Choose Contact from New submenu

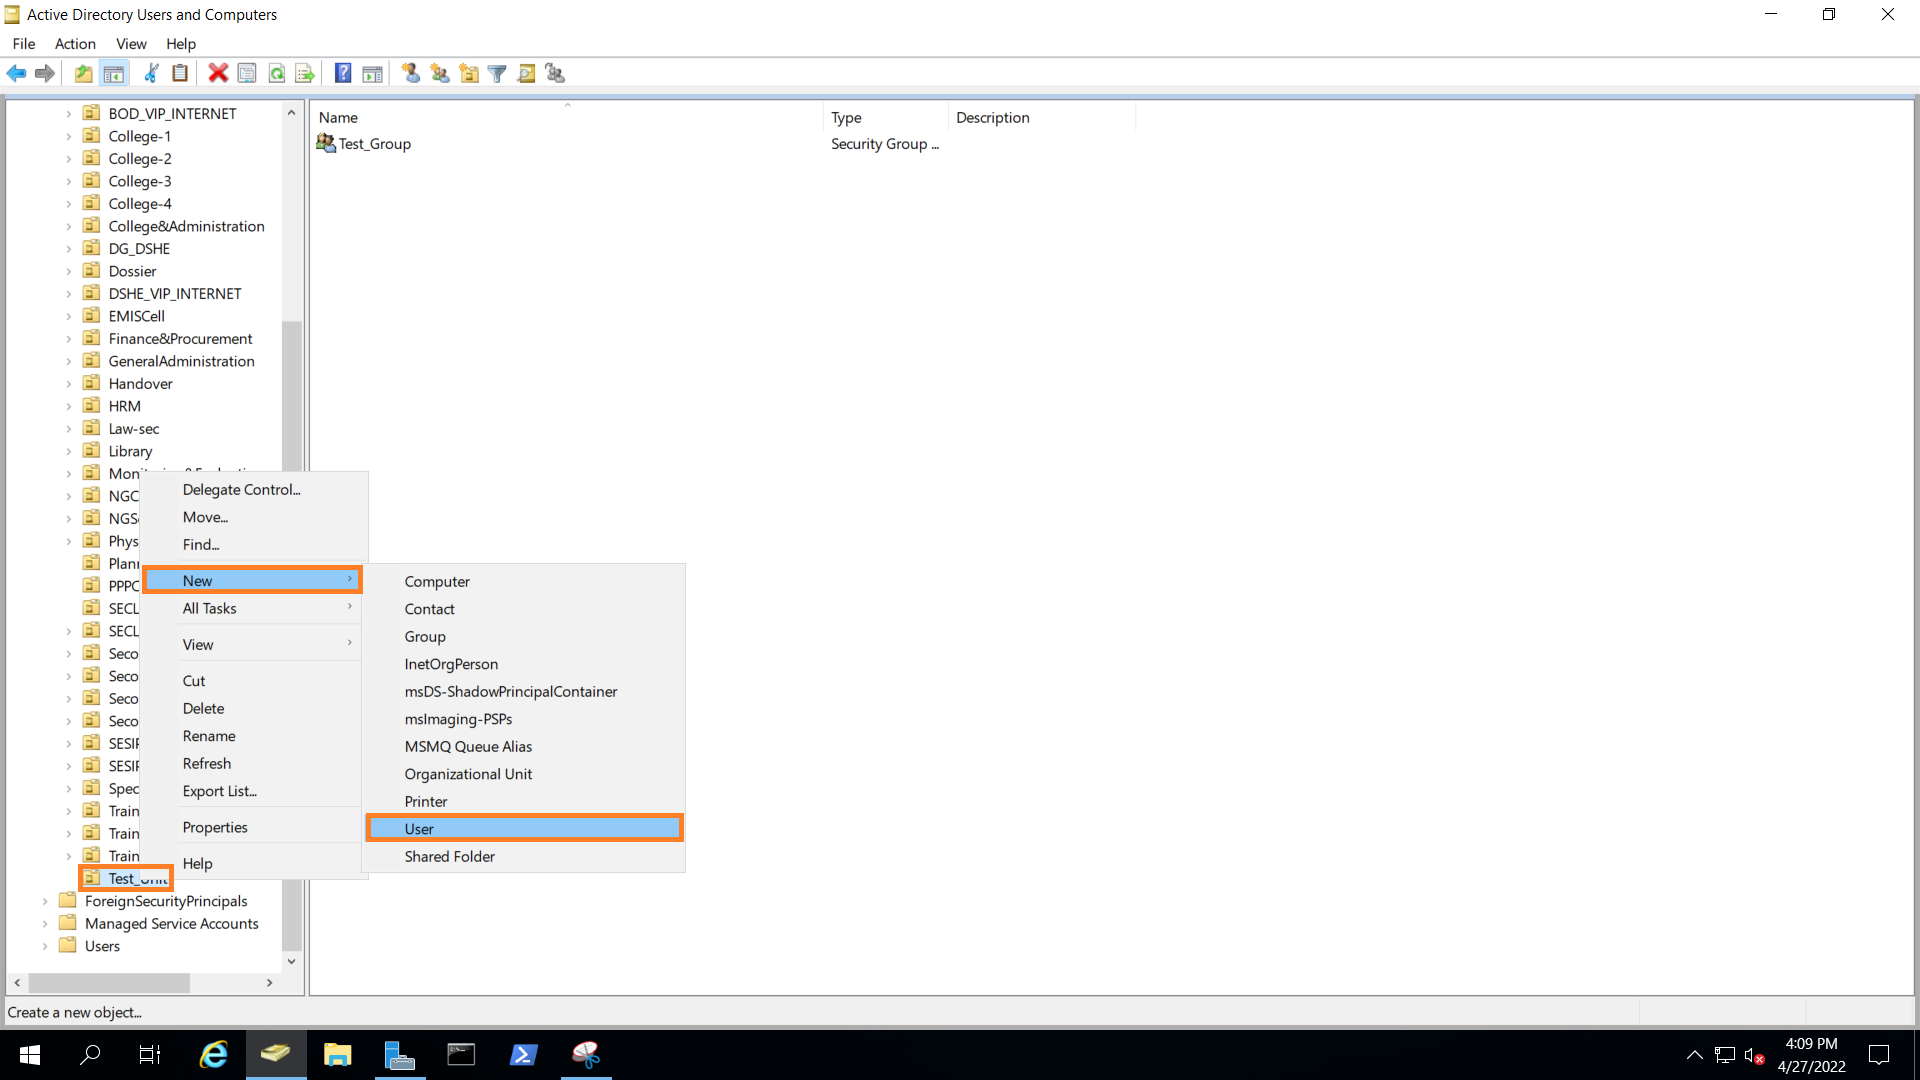pos(525,609)
